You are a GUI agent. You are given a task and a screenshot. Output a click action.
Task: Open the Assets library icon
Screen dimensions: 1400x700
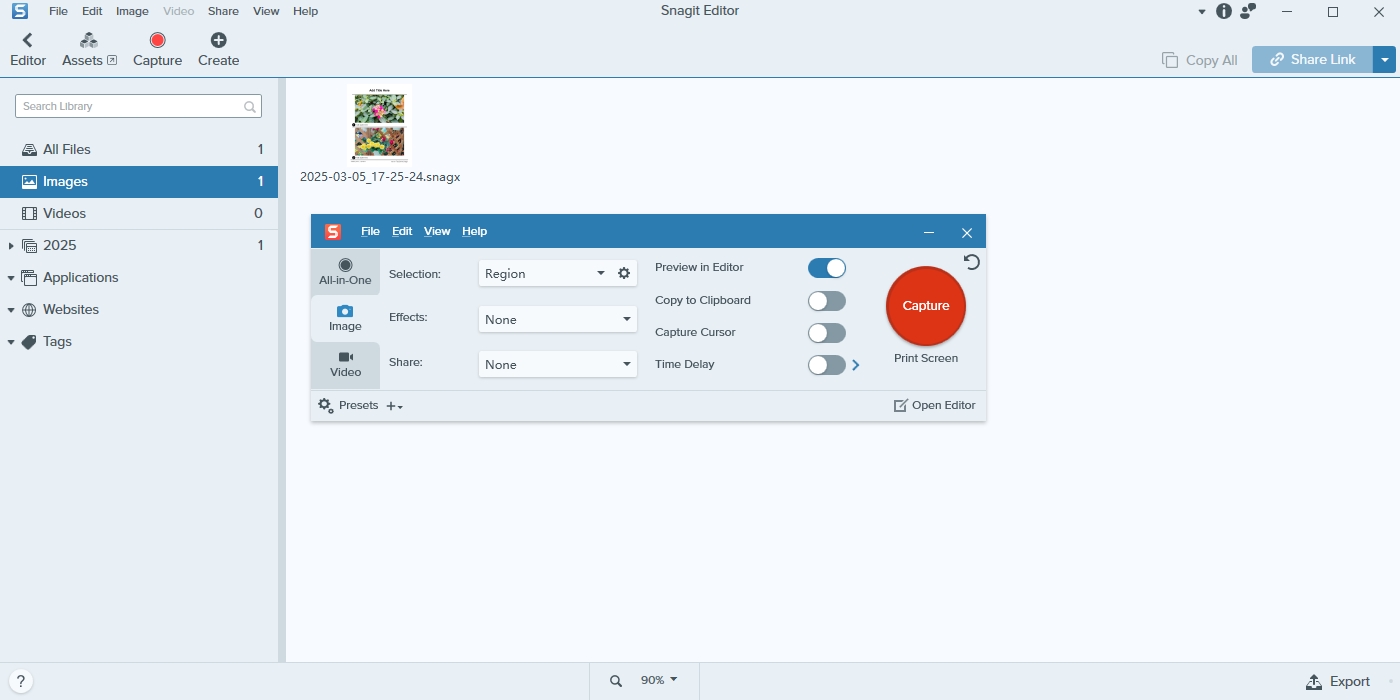(89, 41)
